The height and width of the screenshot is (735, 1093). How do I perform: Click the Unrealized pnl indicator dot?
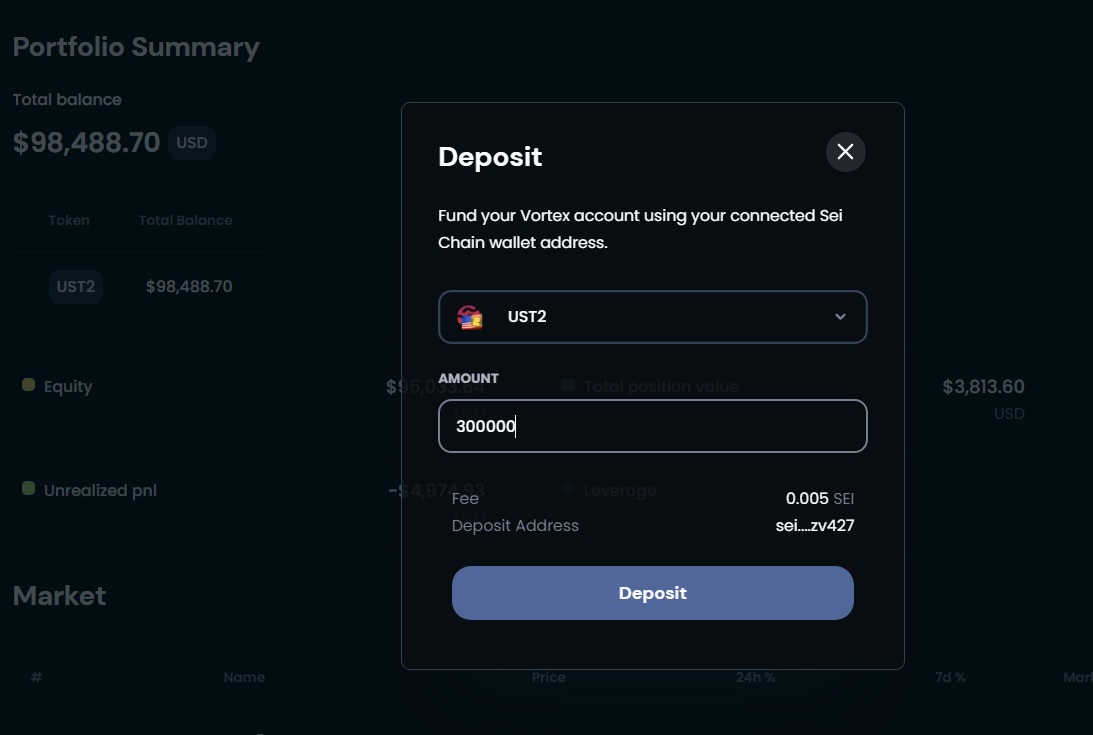[29, 489]
